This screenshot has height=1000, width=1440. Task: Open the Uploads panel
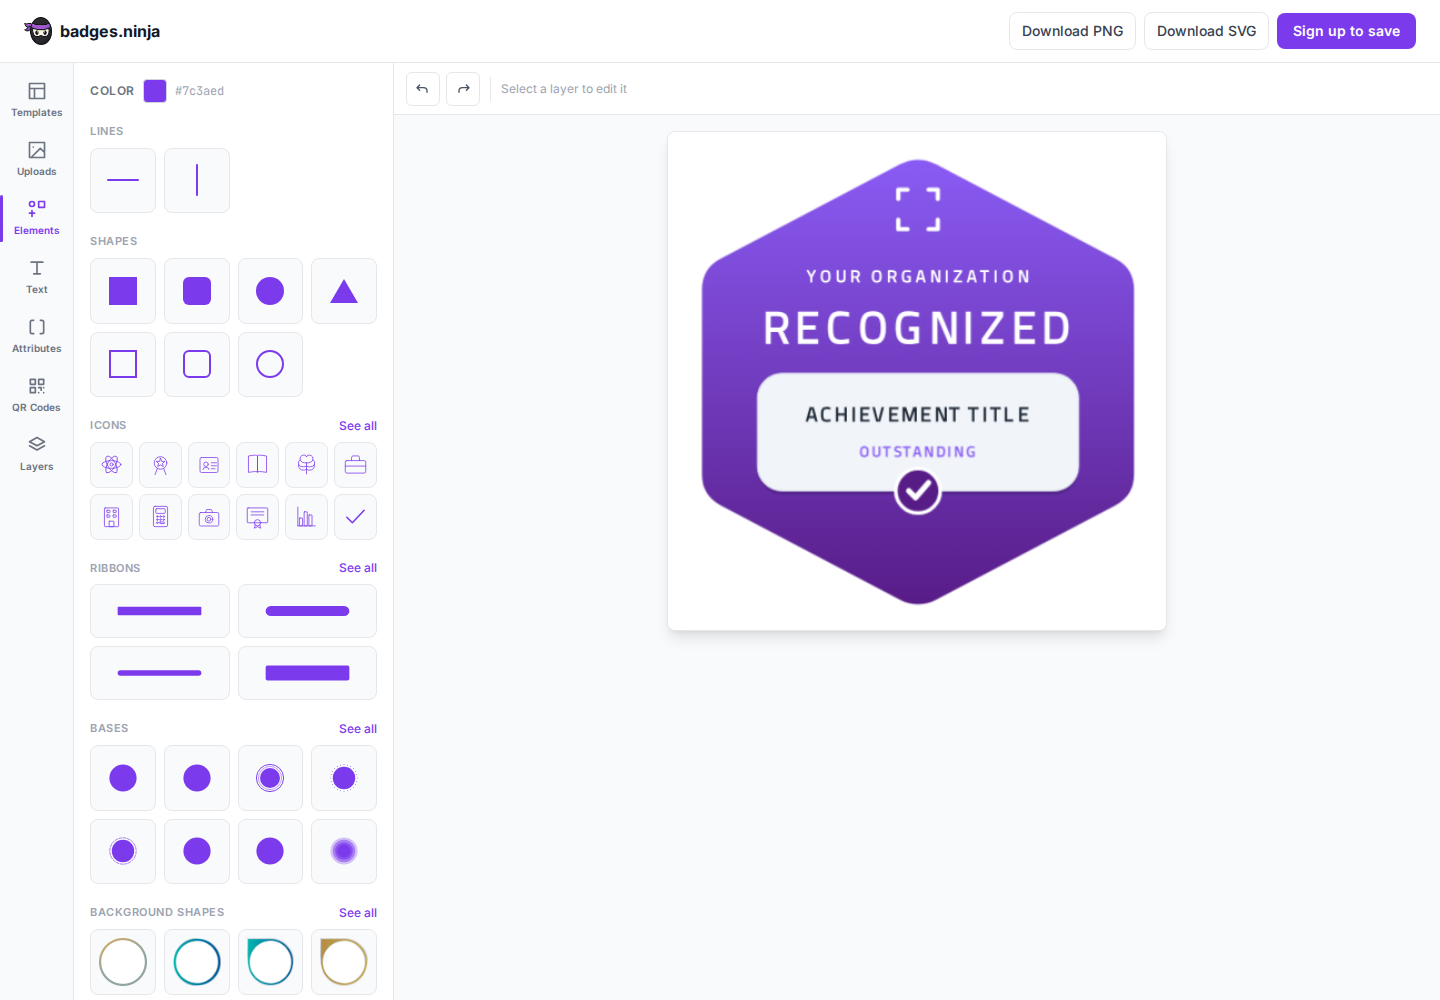[x=37, y=159]
